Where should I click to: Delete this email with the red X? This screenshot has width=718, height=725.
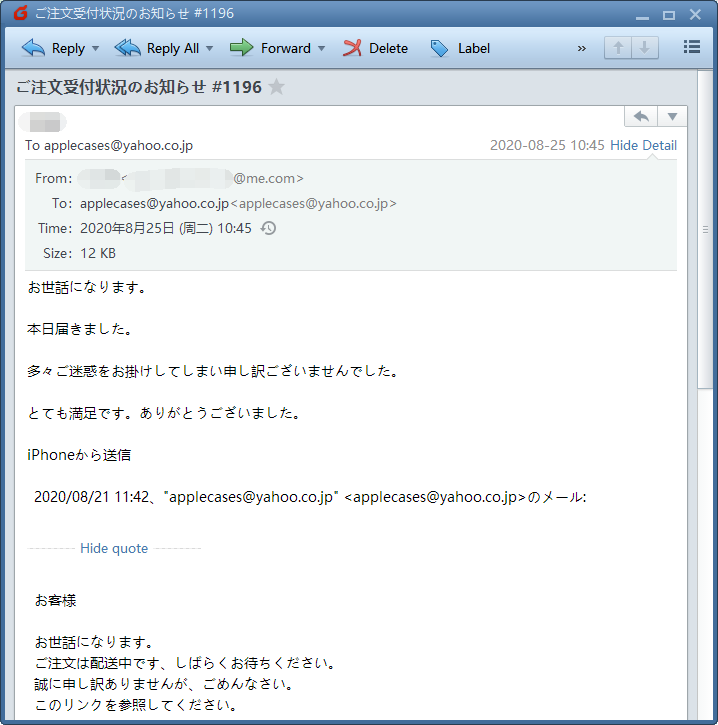coord(376,48)
